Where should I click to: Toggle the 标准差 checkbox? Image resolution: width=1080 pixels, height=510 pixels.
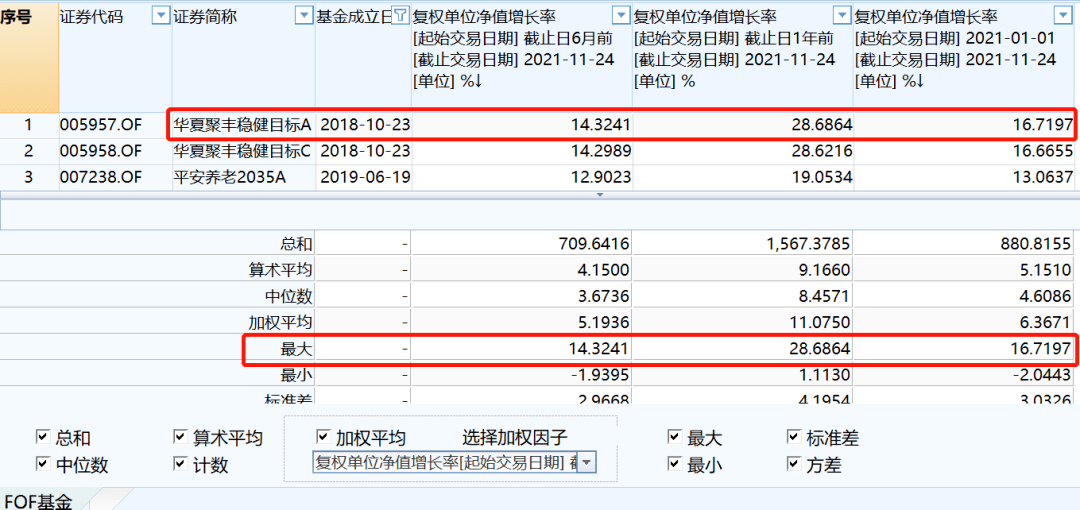tap(793, 436)
